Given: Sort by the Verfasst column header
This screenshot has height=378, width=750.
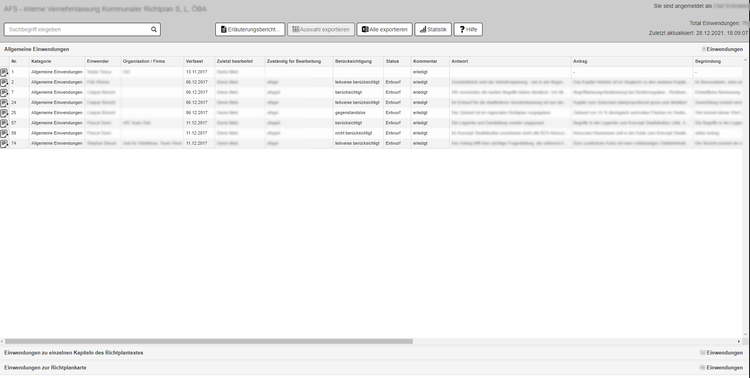Looking at the screenshot, I should (x=195, y=61).
